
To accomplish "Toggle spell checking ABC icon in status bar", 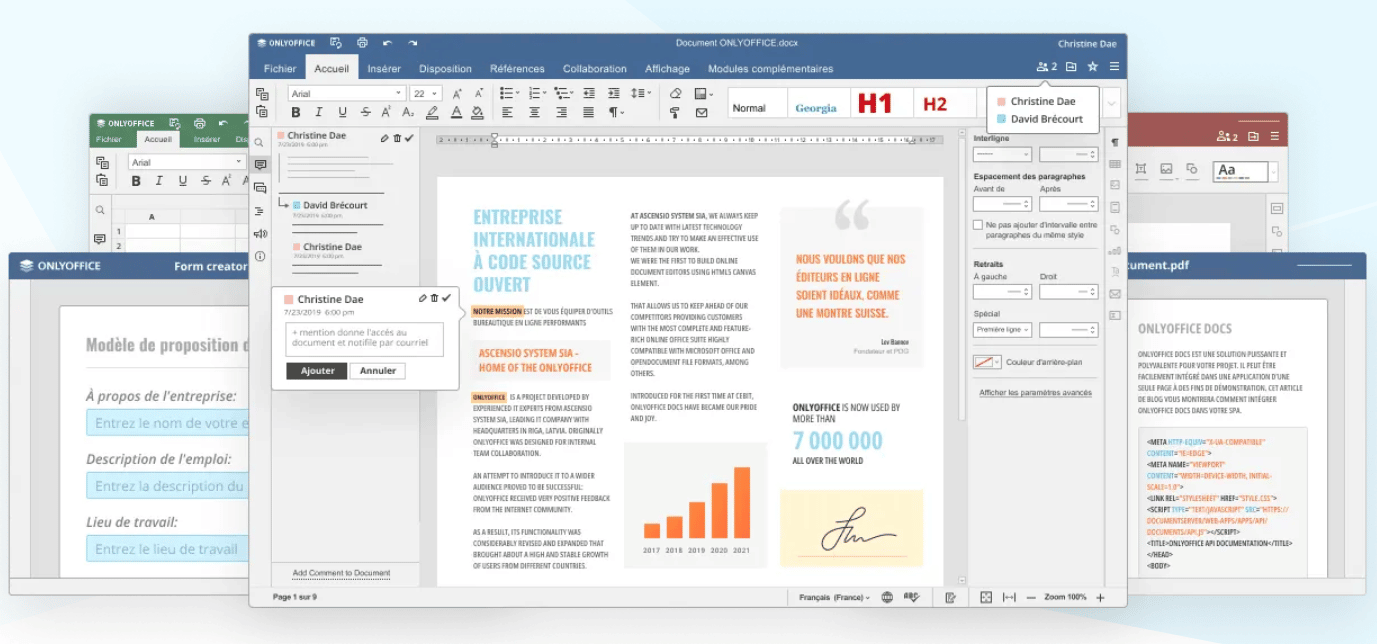I will tap(911, 597).
